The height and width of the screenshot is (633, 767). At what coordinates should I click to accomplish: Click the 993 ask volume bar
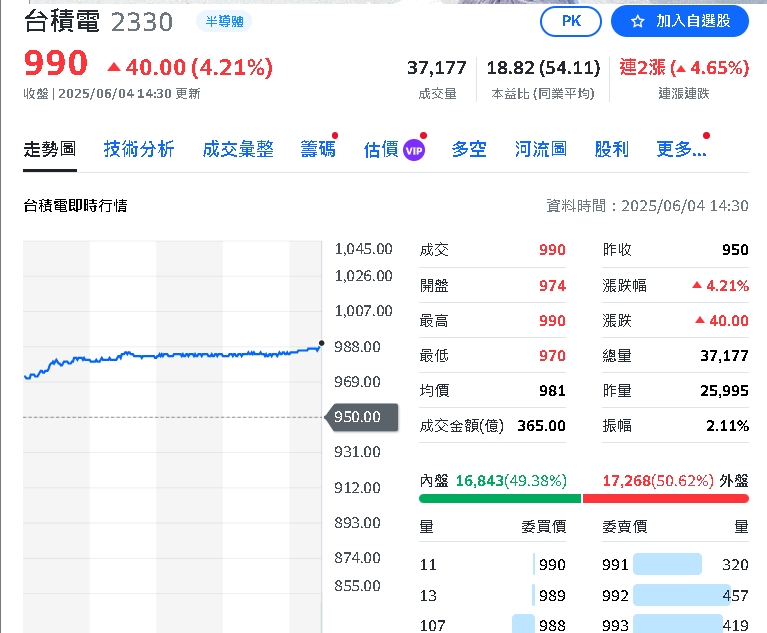[677, 624]
